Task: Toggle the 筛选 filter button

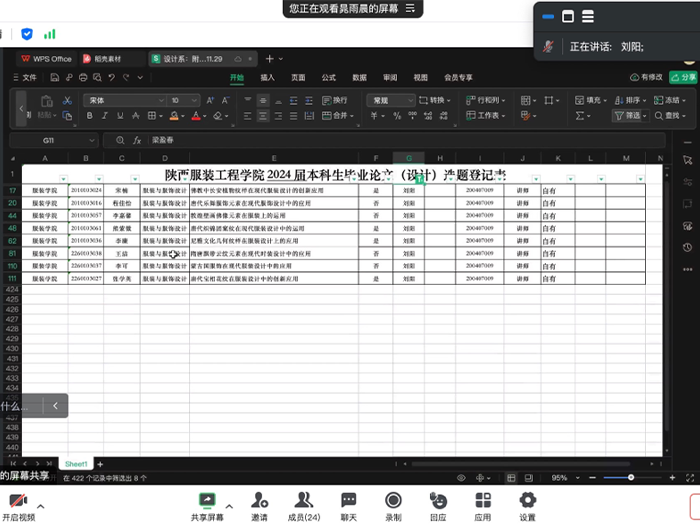Action: tap(630, 116)
